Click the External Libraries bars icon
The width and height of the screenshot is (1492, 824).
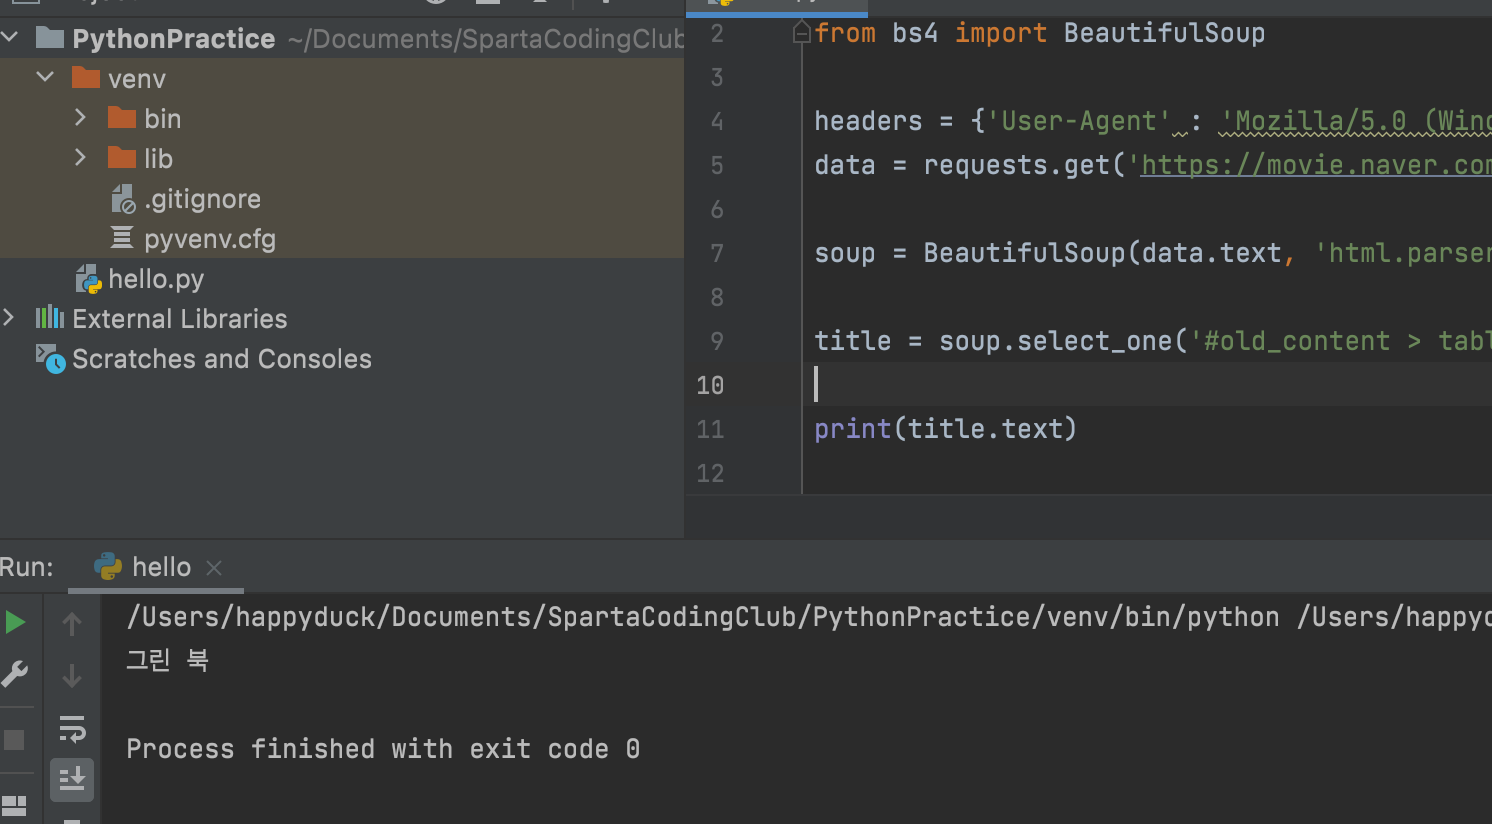tap(50, 318)
